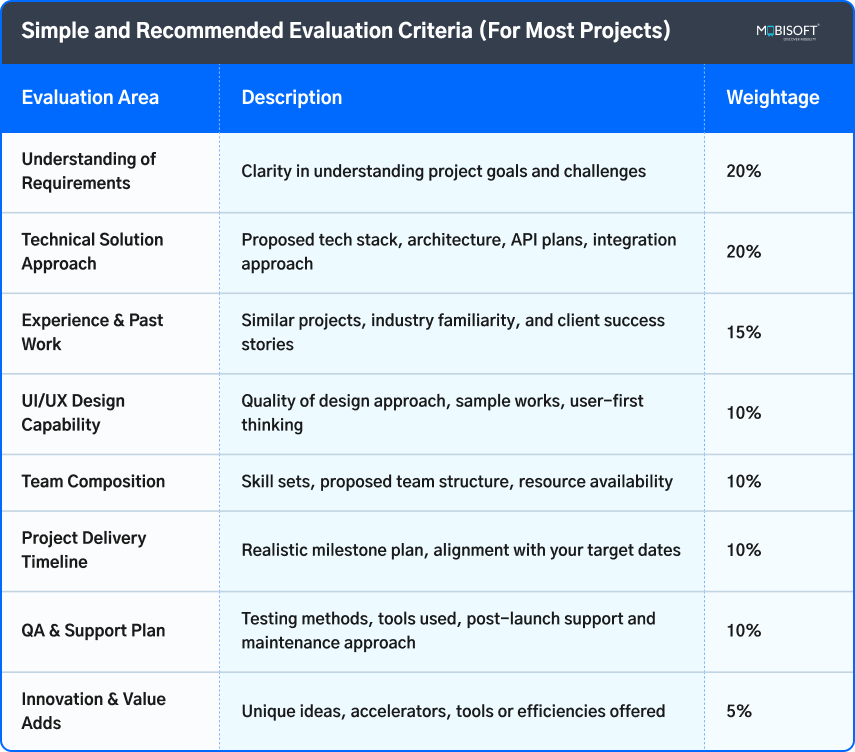Click the 'Team Composition' row label
Image resolution: width=855 pixels, height=752 pixels.
pyautogui.click(x=93, y=481)
